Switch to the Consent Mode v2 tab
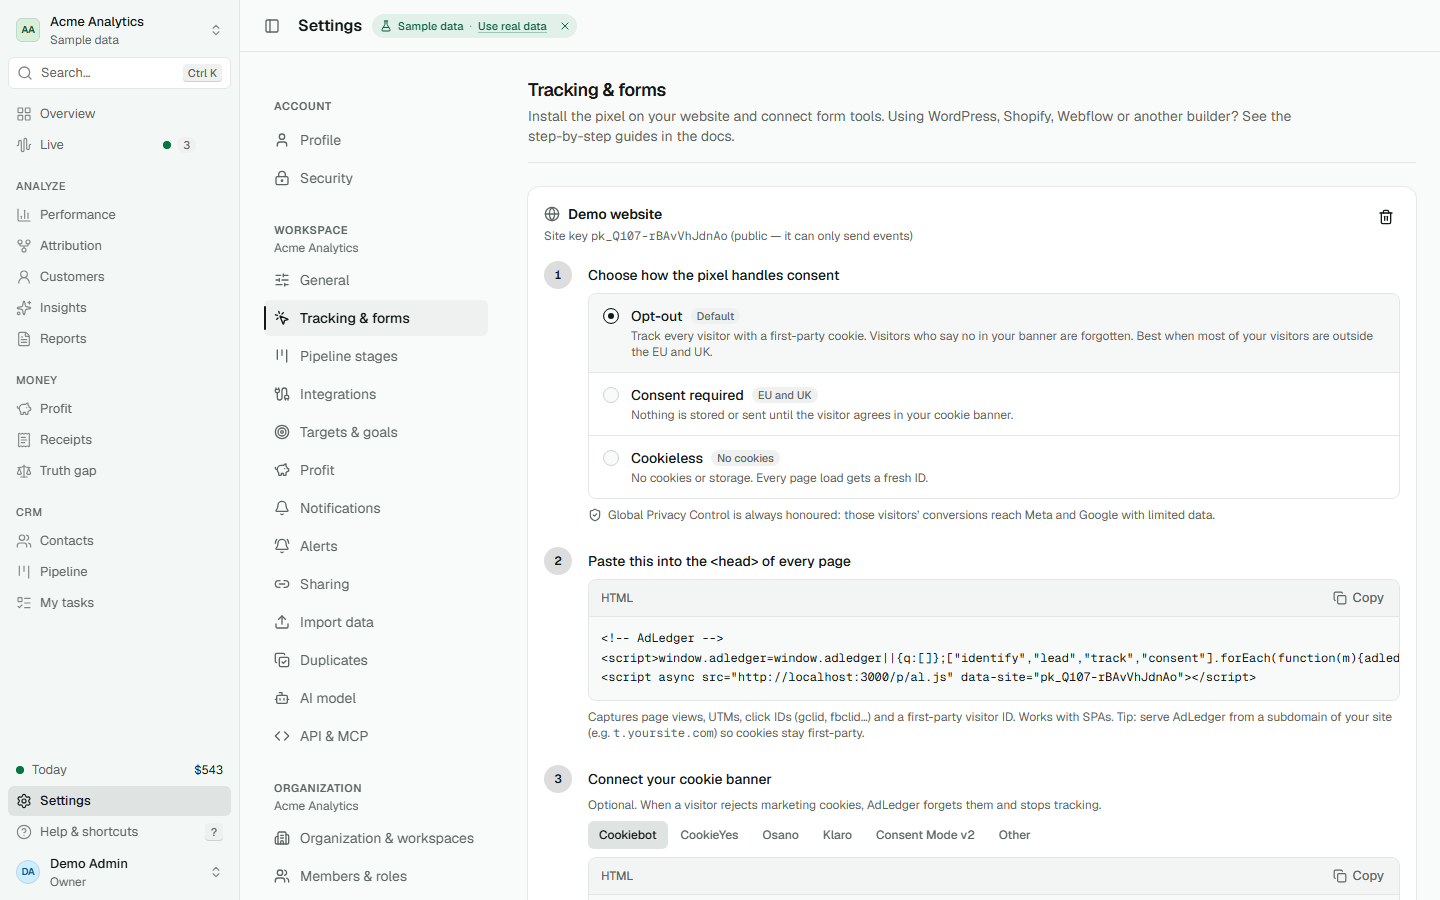Screen dimensions: 1440x900 (925, 835)
